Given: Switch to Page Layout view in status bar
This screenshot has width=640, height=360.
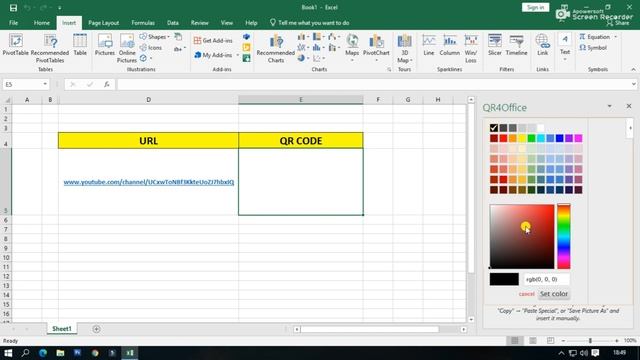Looking at the screenshot, I should click(x=533, y=340).
